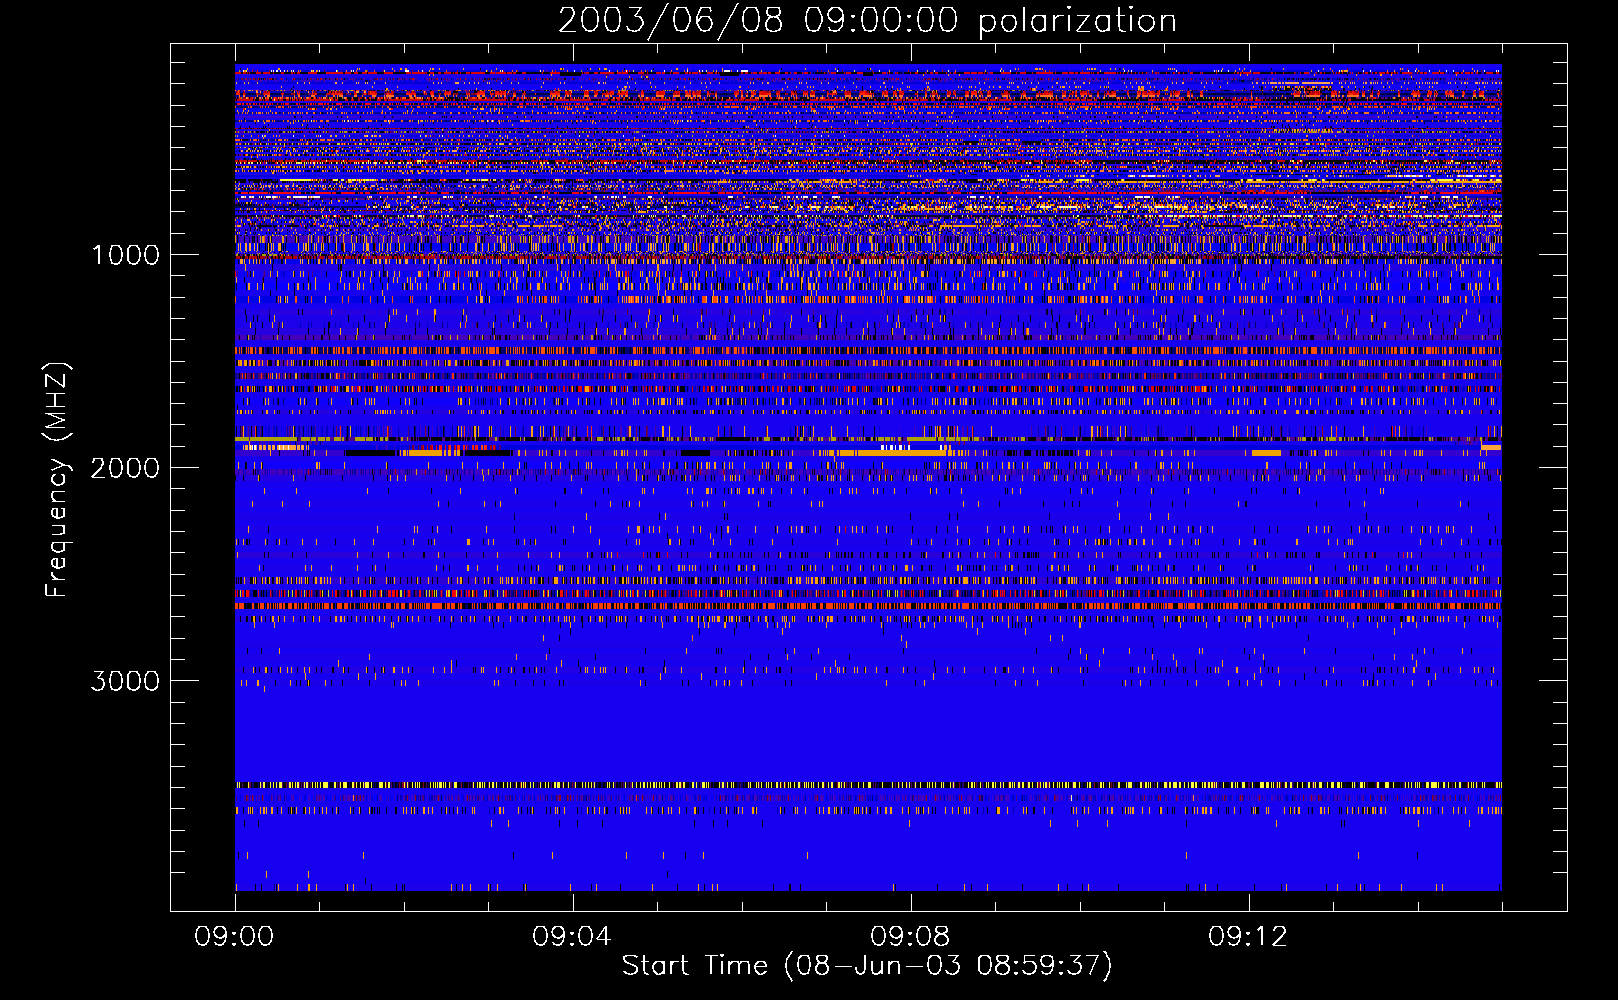Select the '3000' frequency axis label
This screenshot has width=1618, height=1000.
pyautogui.click(x=125, y=681)
